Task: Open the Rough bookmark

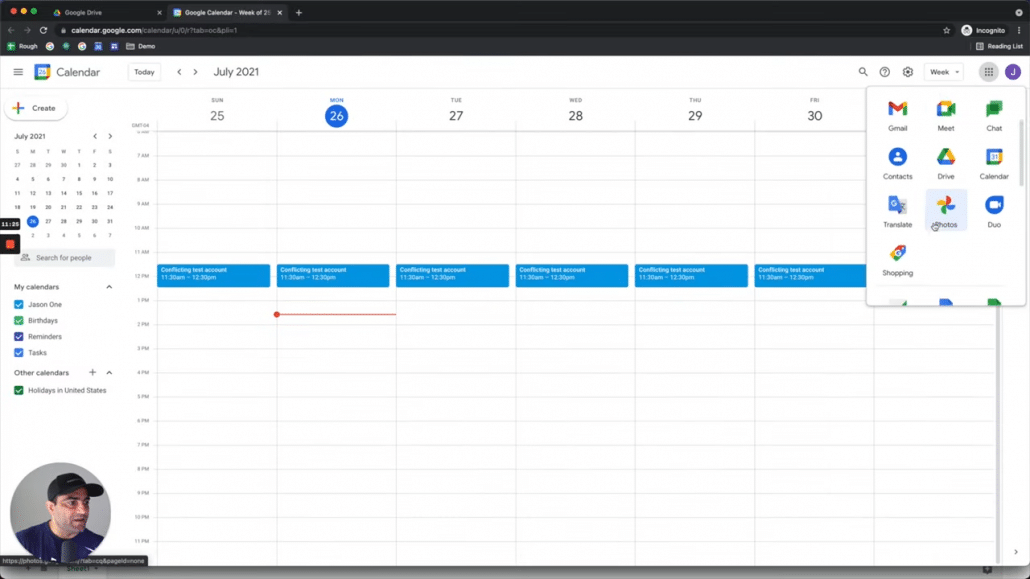Action: 22,47
